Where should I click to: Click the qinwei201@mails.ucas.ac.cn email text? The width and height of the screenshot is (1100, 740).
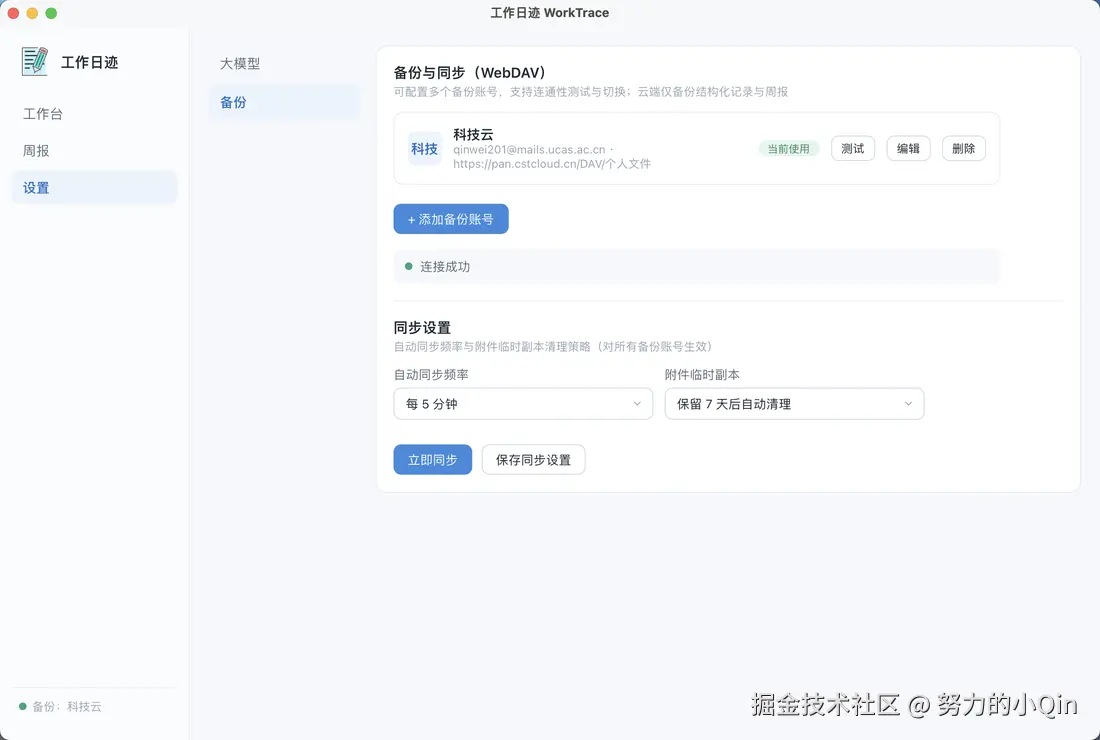tap(529, 149)
